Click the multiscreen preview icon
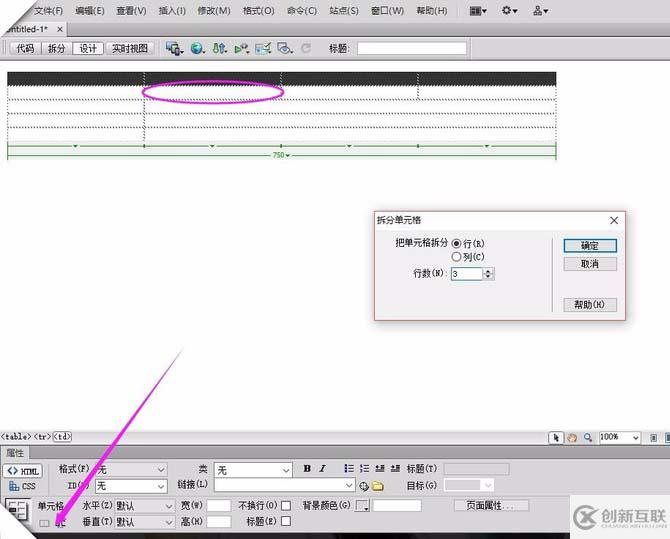The image size is (670, 539). (174, 48)
